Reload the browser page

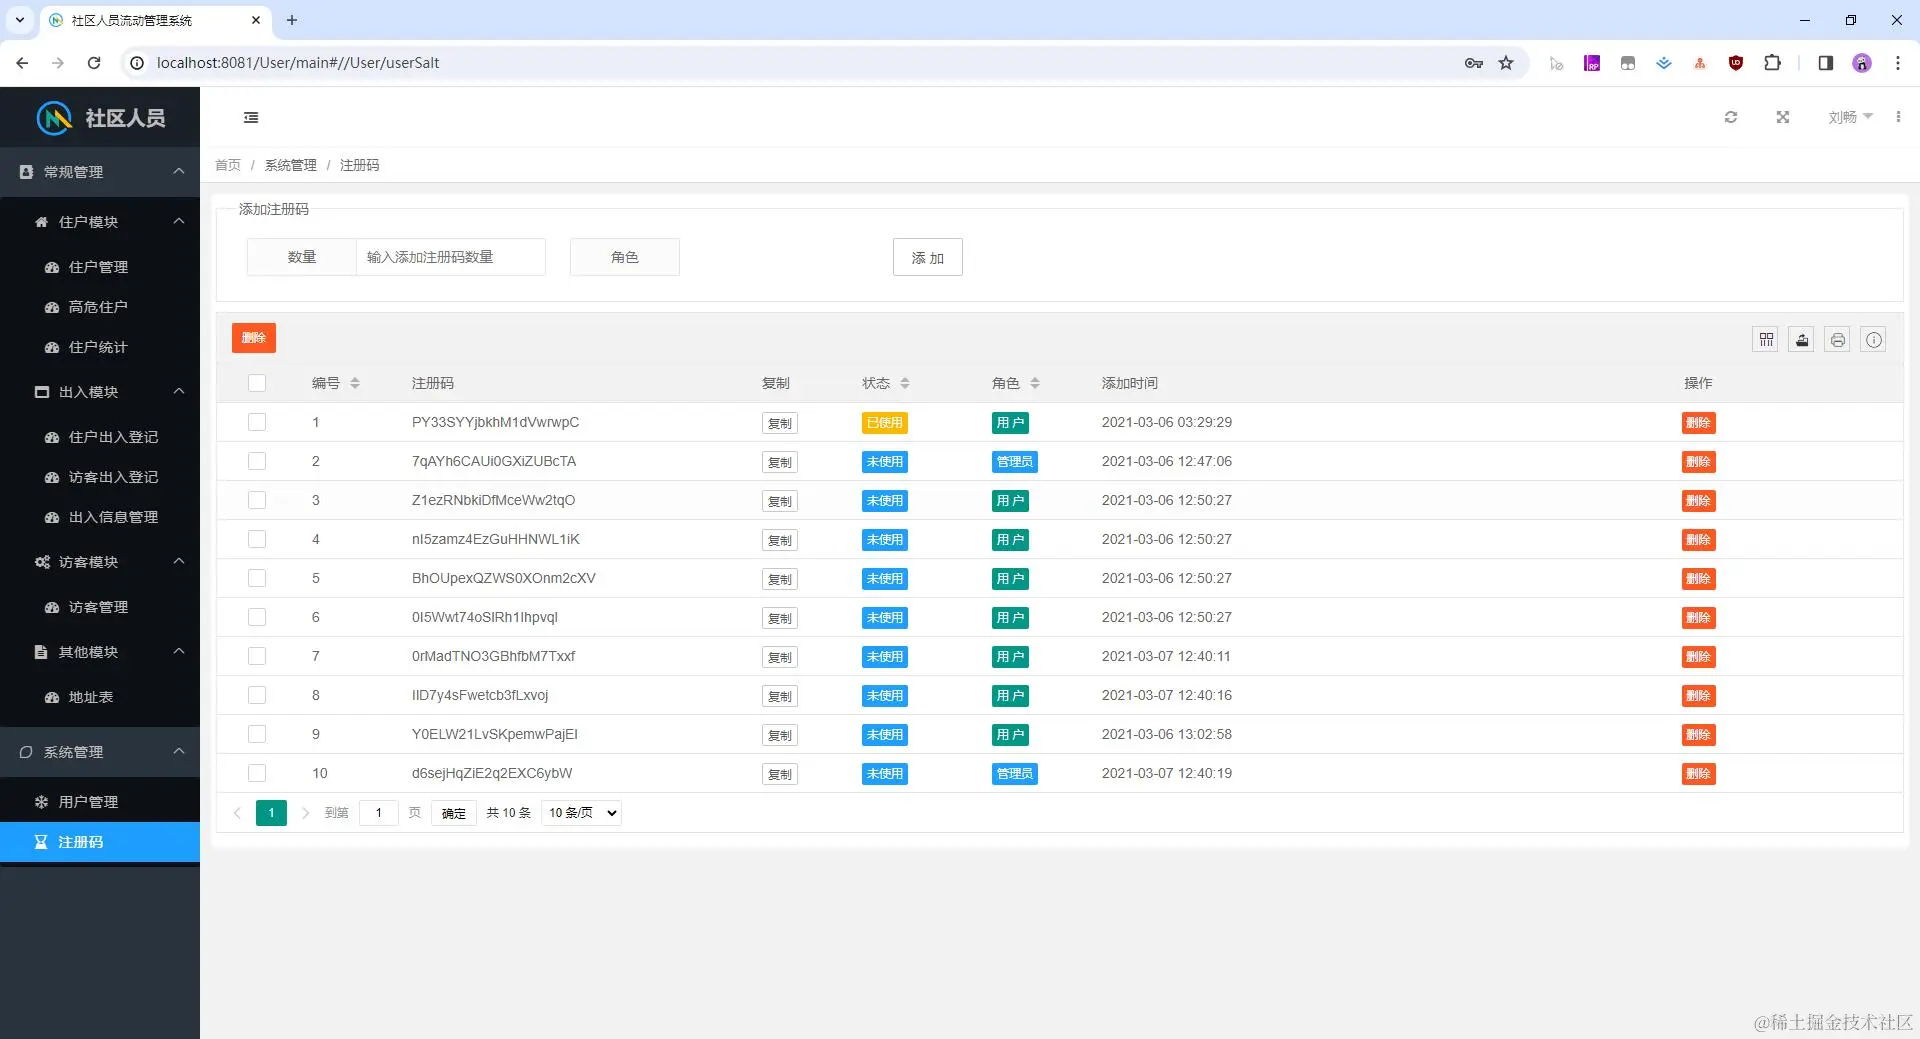coord(94,63)
